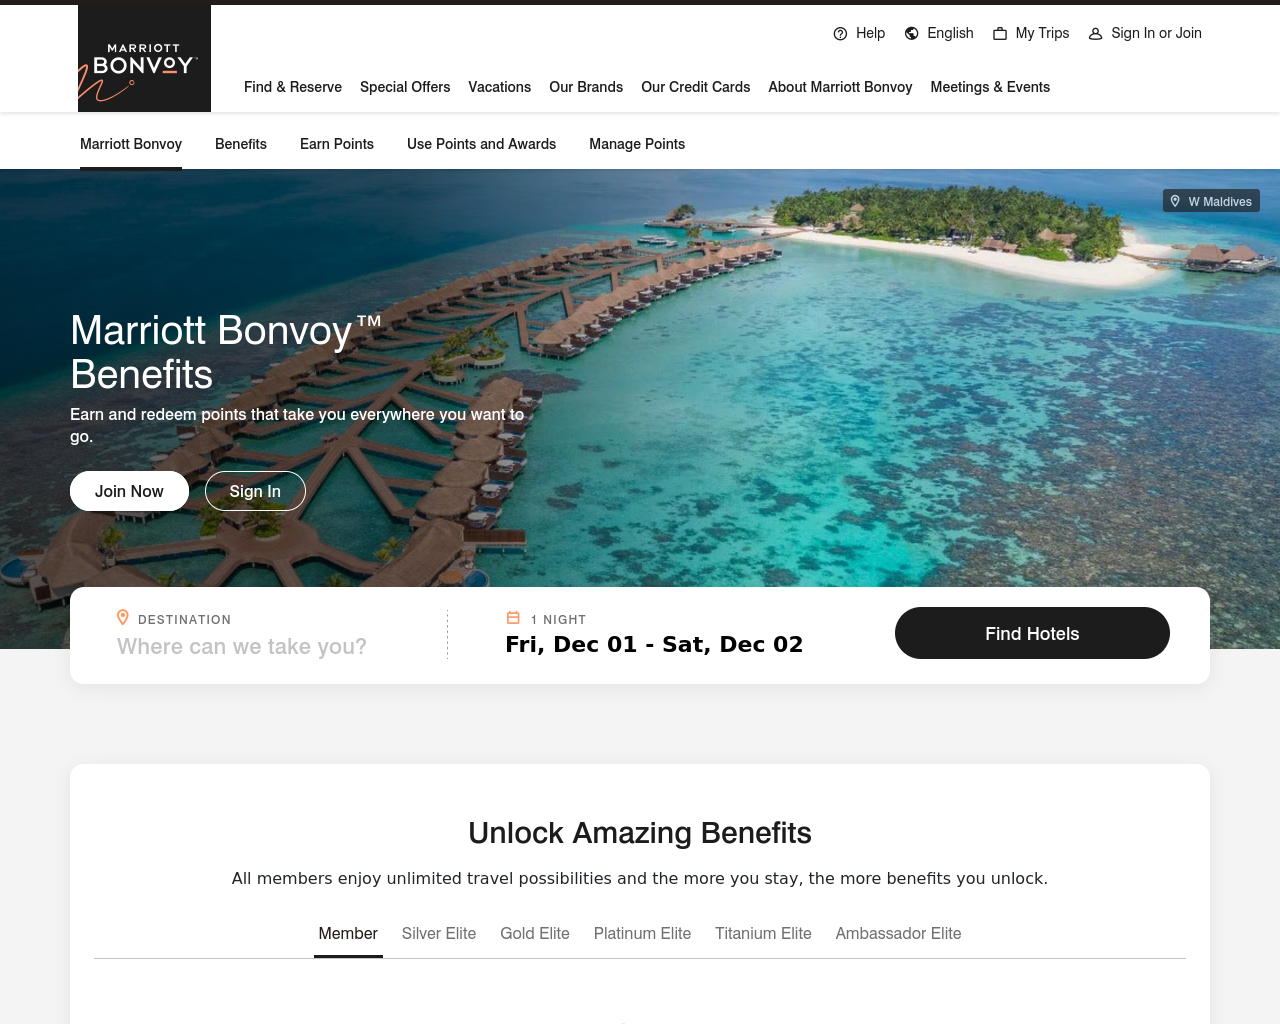
Task: Click the My Trips suitcase icon
Action: click(1000, 34)
